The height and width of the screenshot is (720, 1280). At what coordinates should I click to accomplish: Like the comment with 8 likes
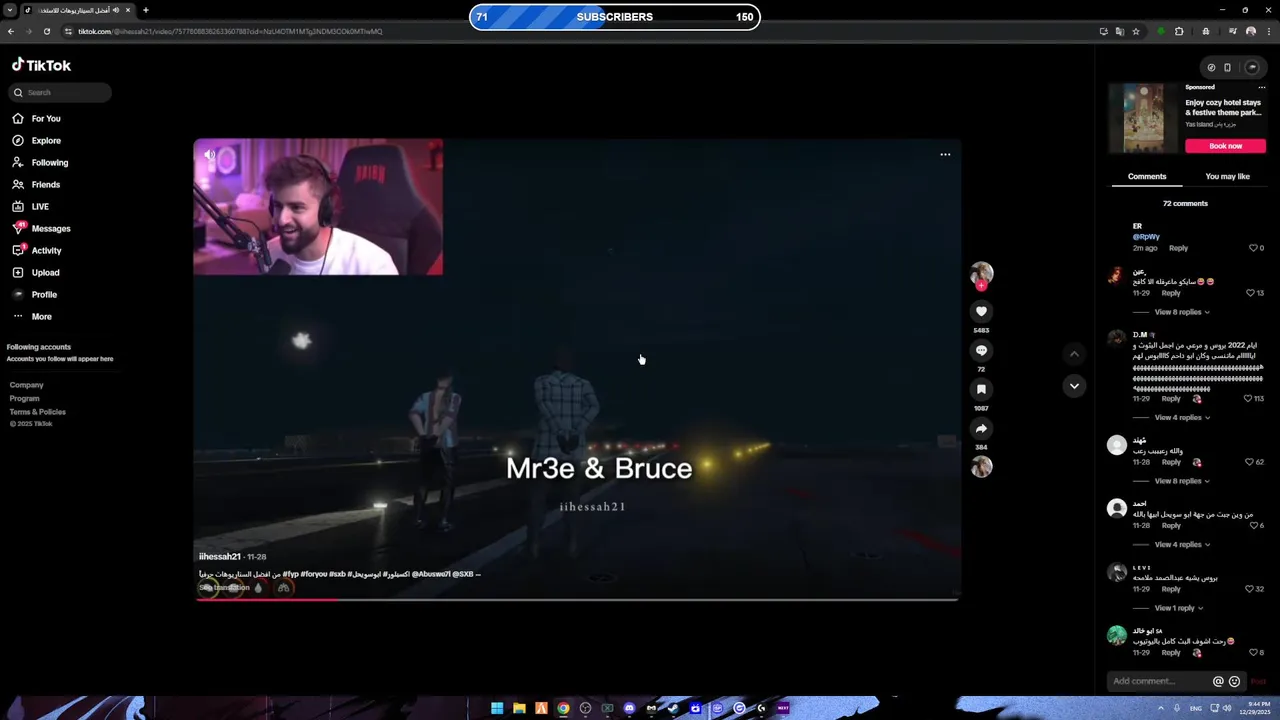pos(1252,653)
